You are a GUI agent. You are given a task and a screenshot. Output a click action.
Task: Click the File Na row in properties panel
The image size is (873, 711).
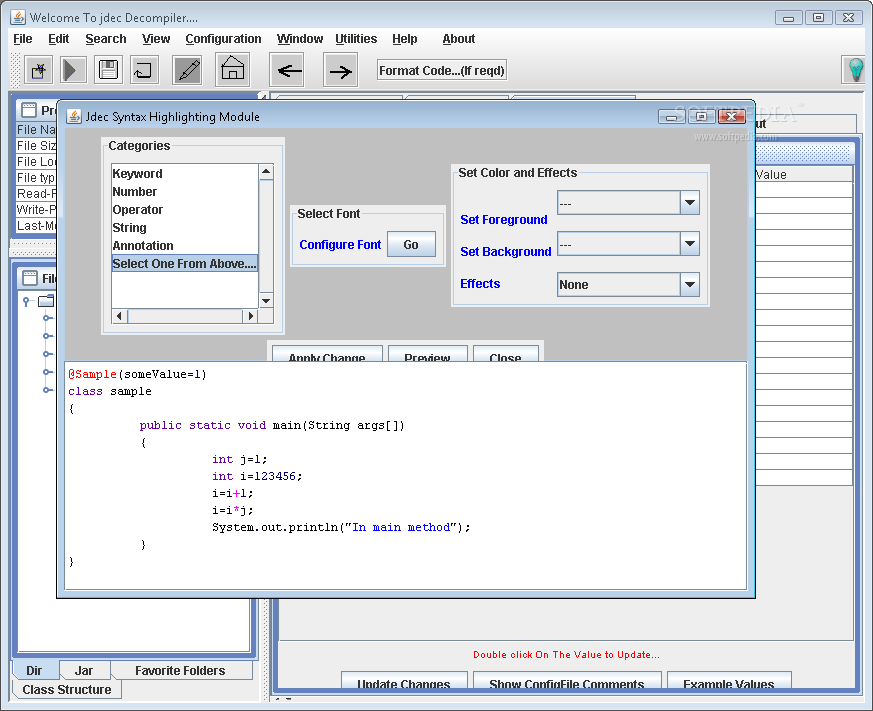click(36, 129)
